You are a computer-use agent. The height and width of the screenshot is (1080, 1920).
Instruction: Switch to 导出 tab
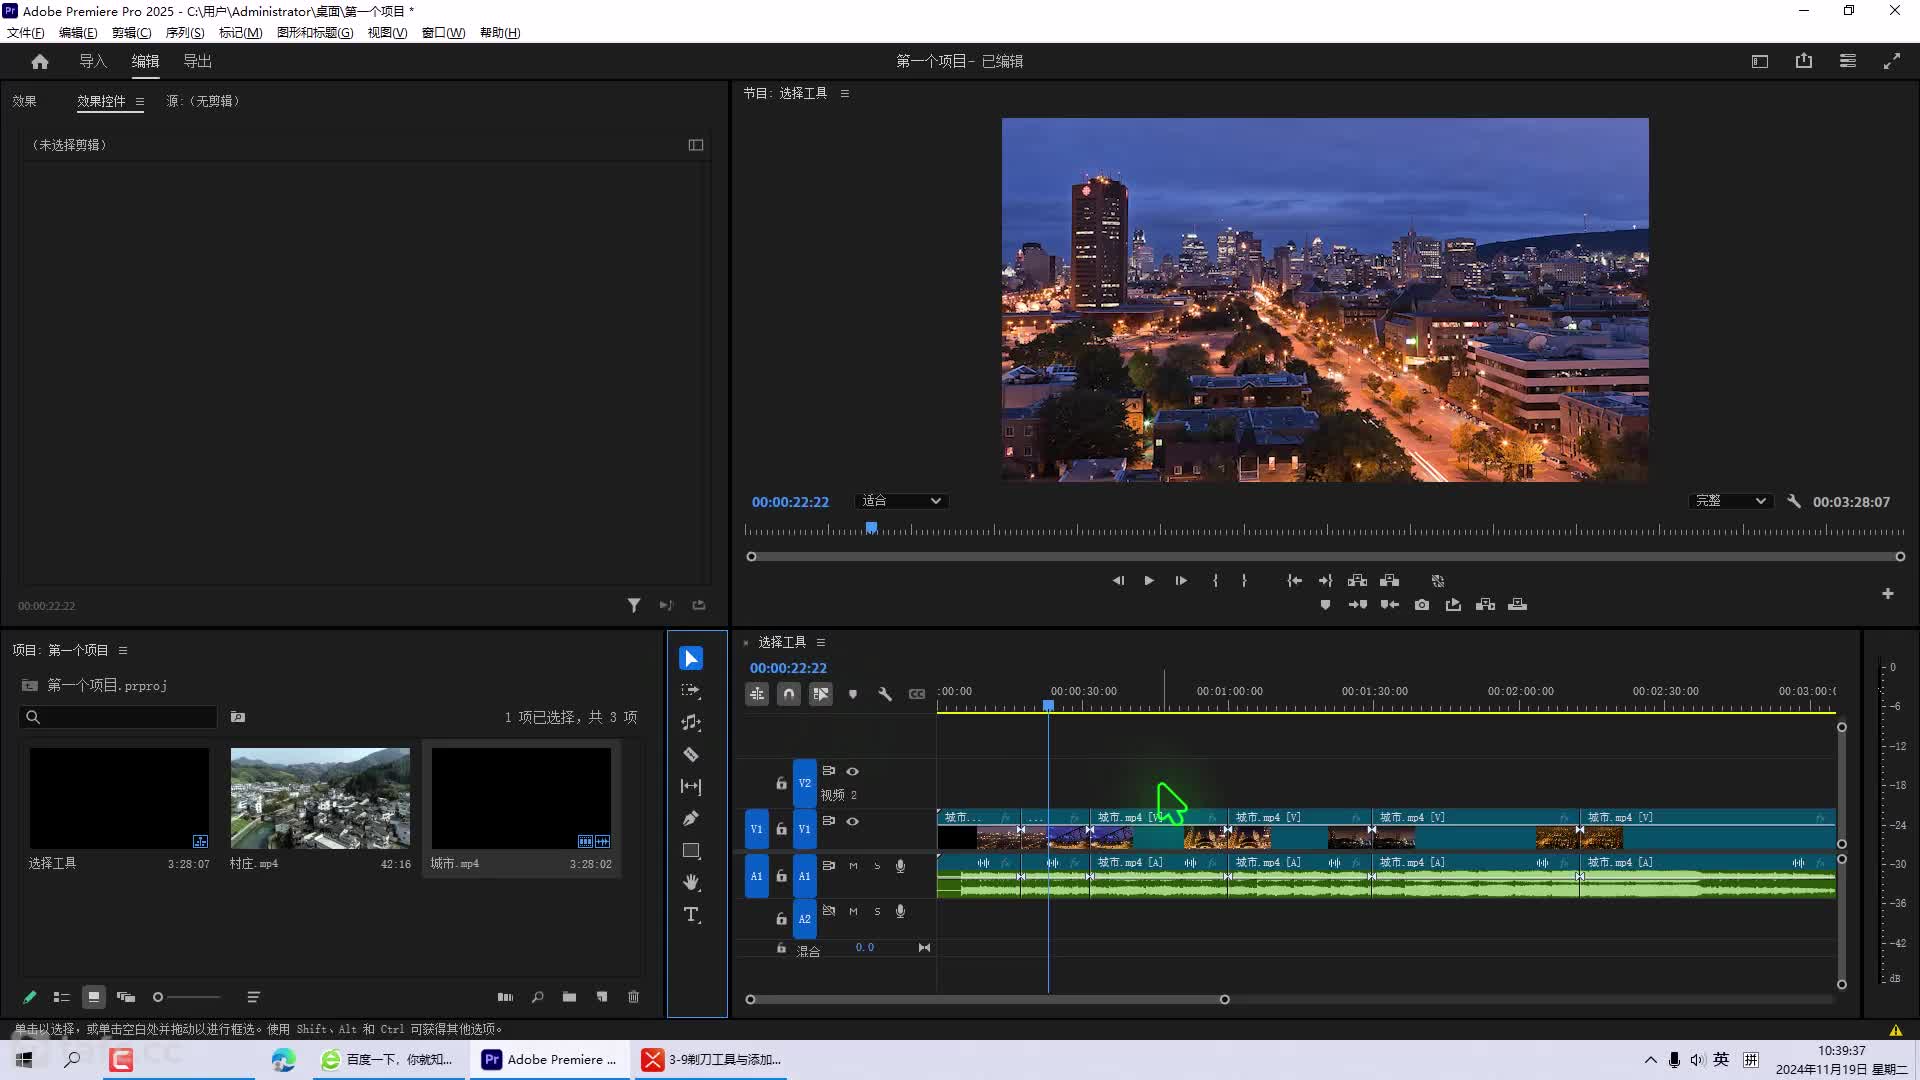(x=197, y=61)
